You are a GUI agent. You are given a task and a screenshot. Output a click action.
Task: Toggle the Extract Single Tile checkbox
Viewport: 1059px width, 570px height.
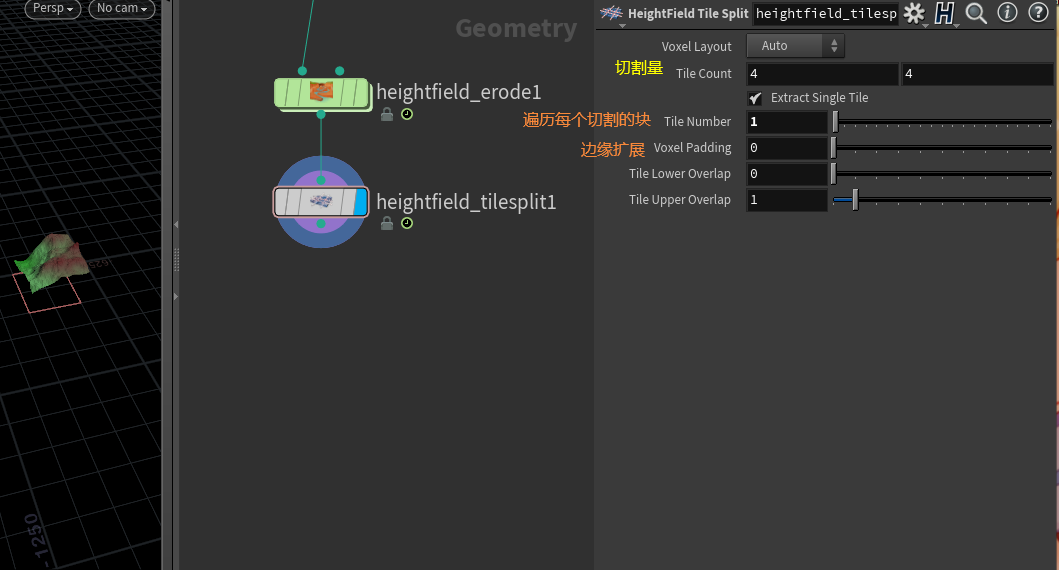tap(755, 98)
